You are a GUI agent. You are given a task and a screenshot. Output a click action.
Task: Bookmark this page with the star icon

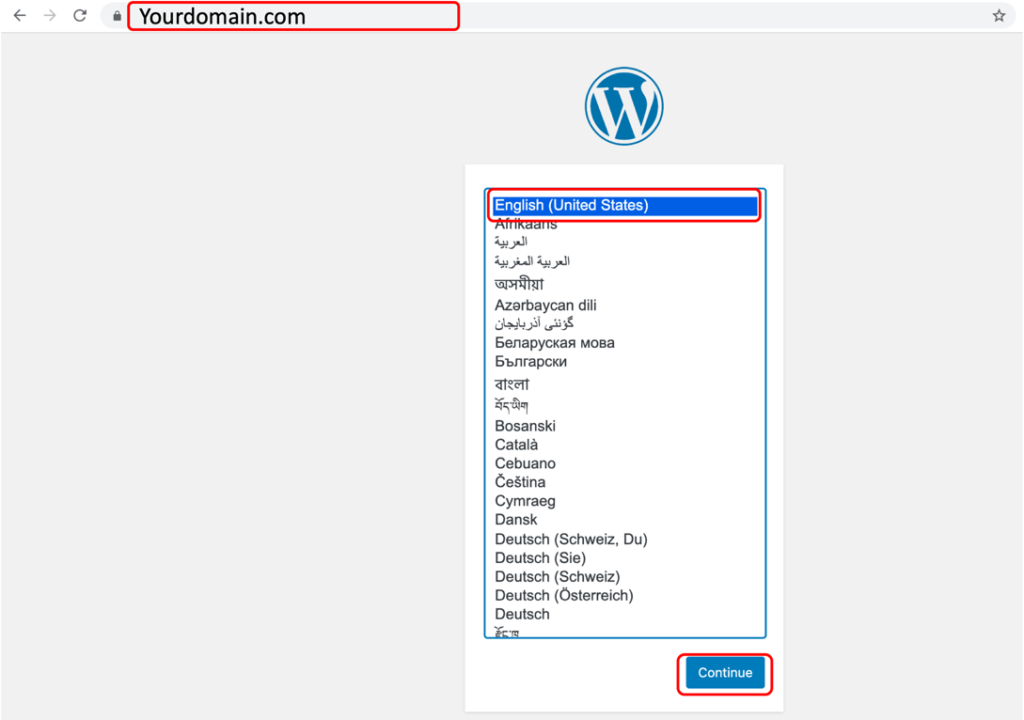click(x=999, y=16)
